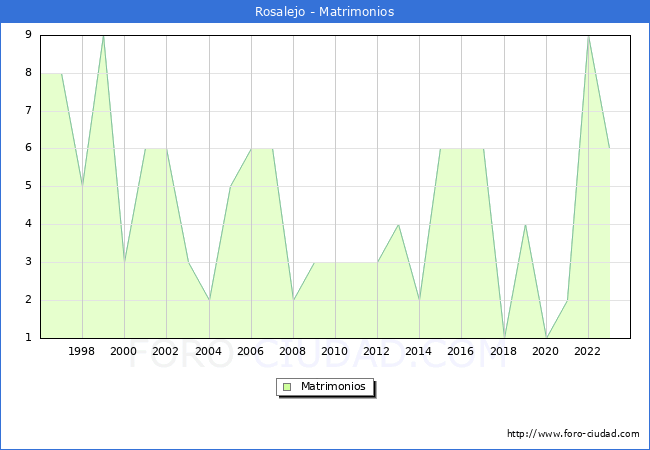Click y-axis label 9

[x=28, y=34]
